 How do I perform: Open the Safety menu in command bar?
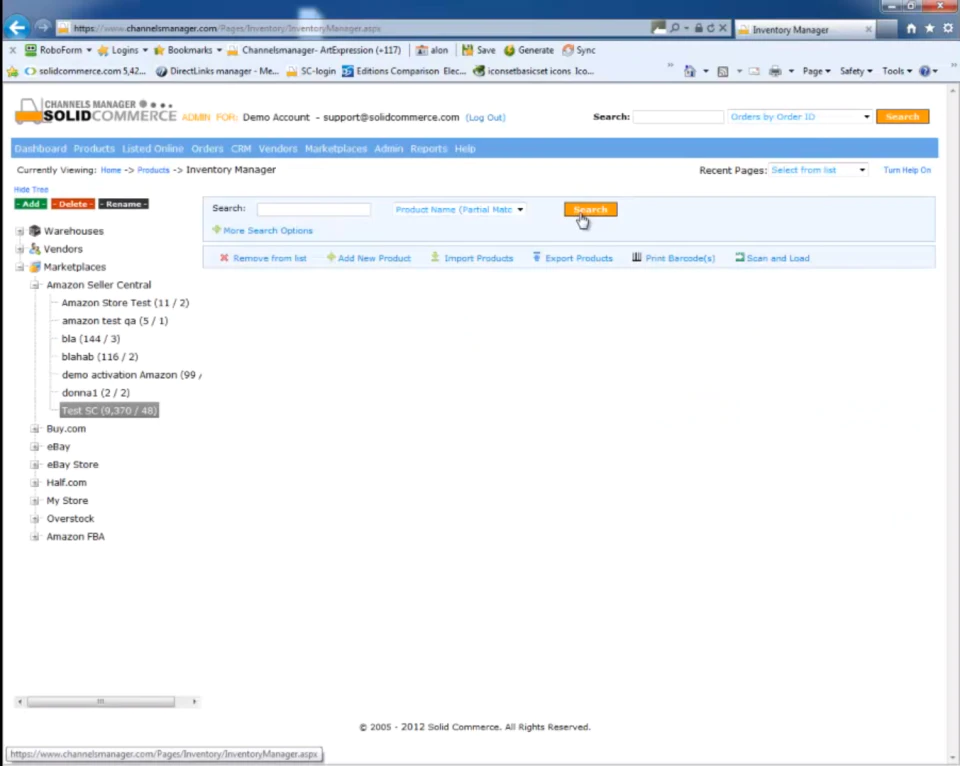tap(856, 71)
